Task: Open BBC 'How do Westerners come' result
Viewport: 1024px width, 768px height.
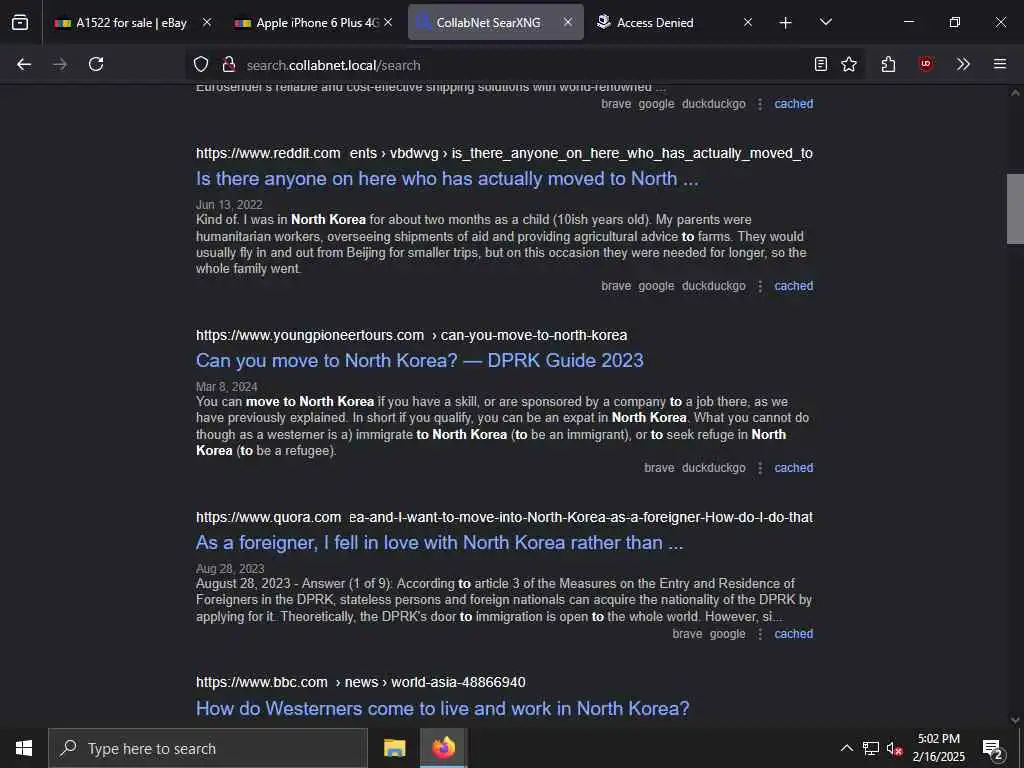Action: (x=443, y=709)
